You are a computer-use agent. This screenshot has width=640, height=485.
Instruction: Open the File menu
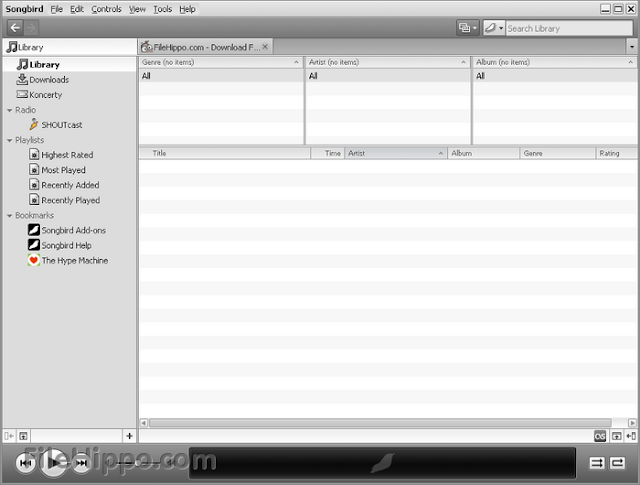tap(56, 9)
